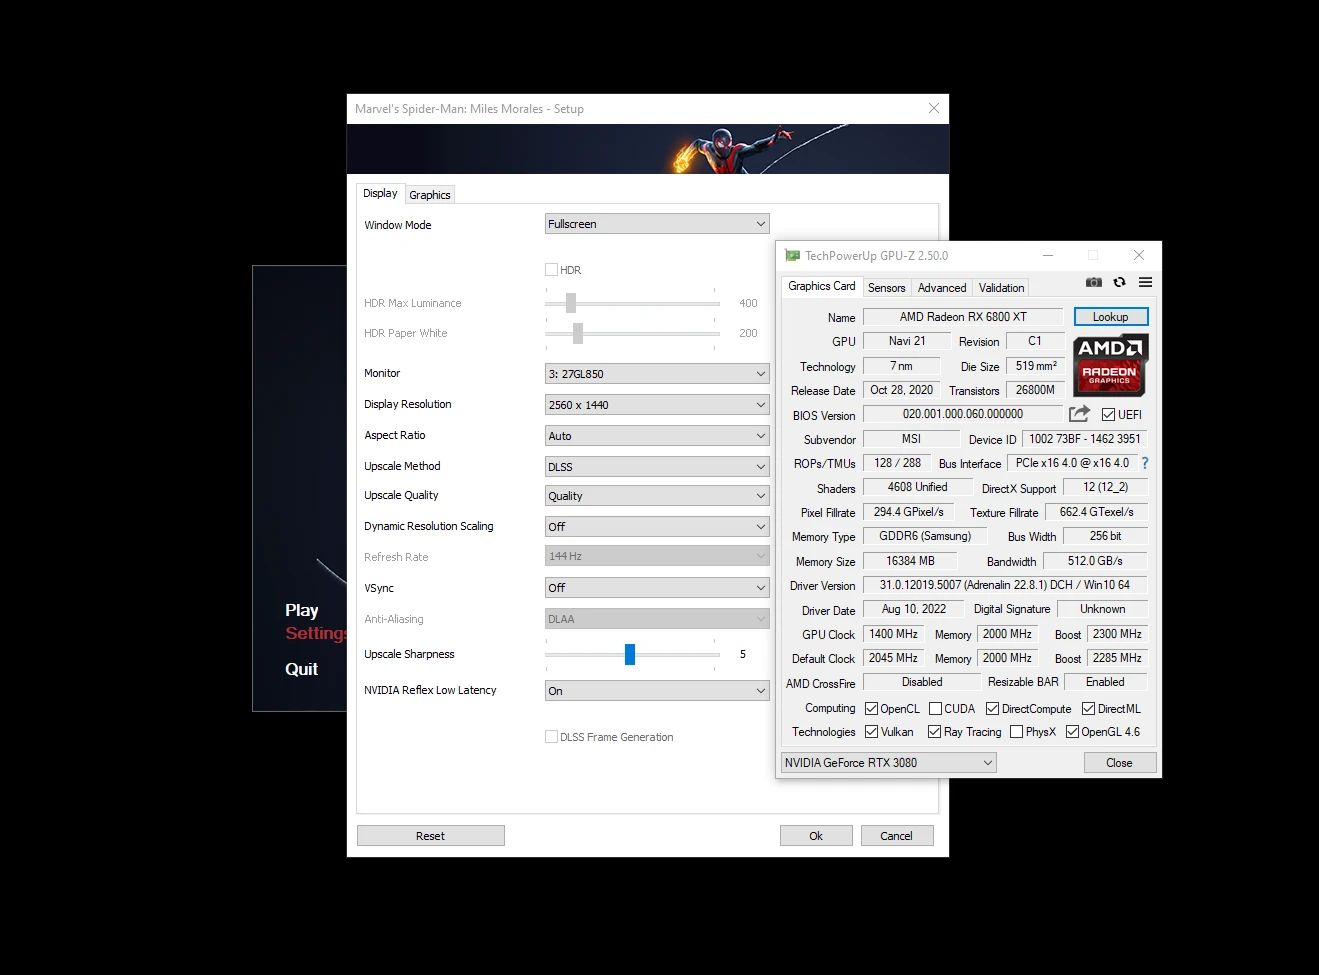Open the Window Mode dropdown

(x=657, y=224)
